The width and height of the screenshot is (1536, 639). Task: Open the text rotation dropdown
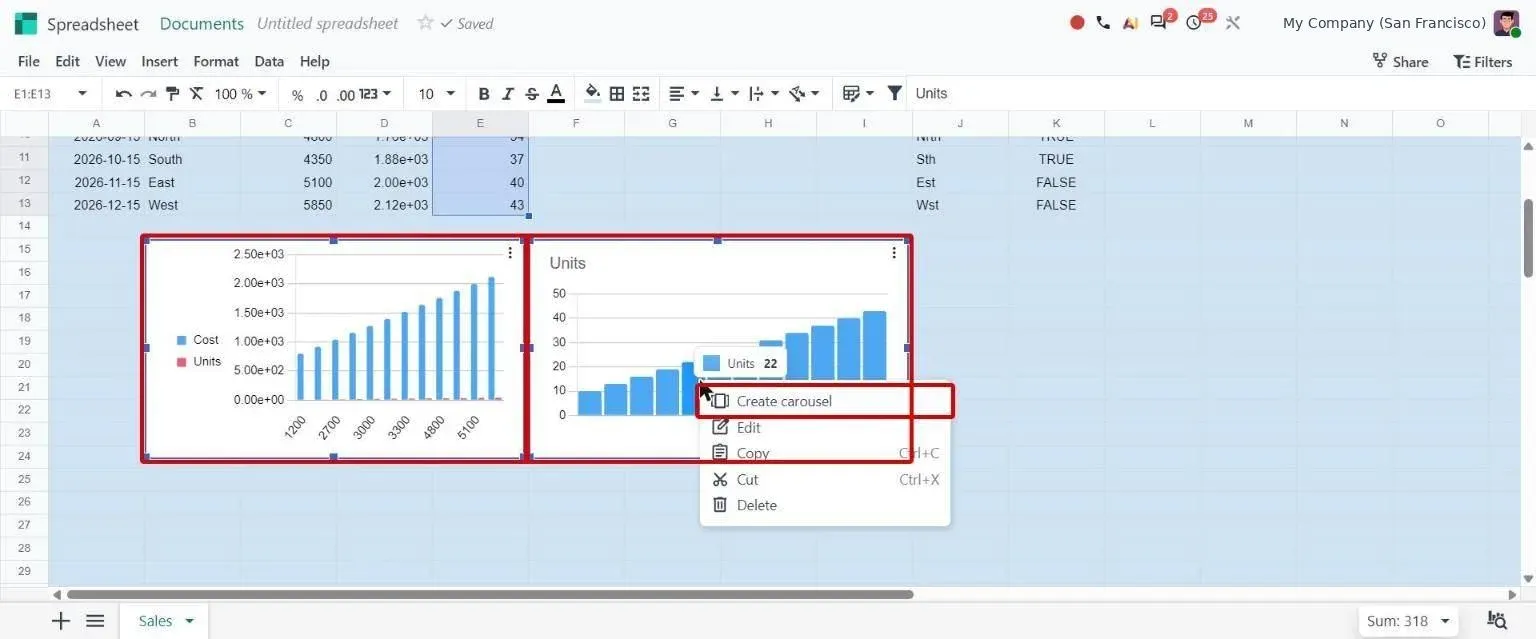[x=804, y=94]
